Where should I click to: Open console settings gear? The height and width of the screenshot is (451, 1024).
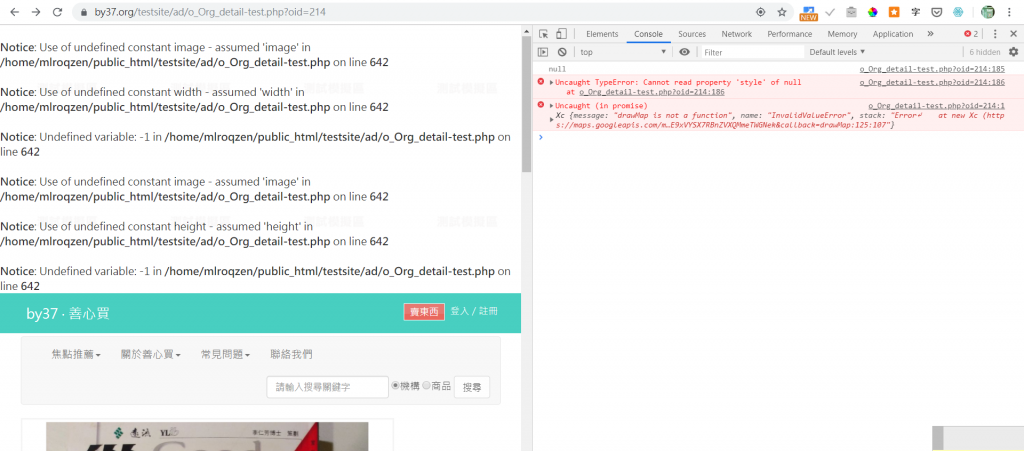point(1013,52)
